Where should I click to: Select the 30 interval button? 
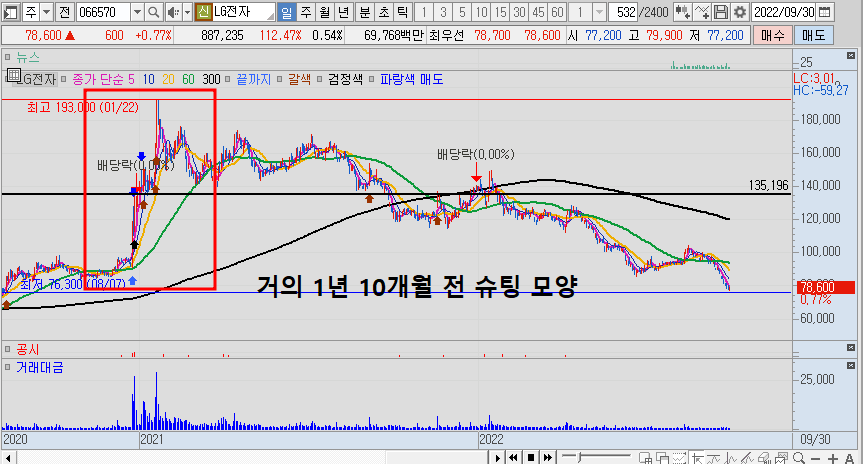pos(519,12)
